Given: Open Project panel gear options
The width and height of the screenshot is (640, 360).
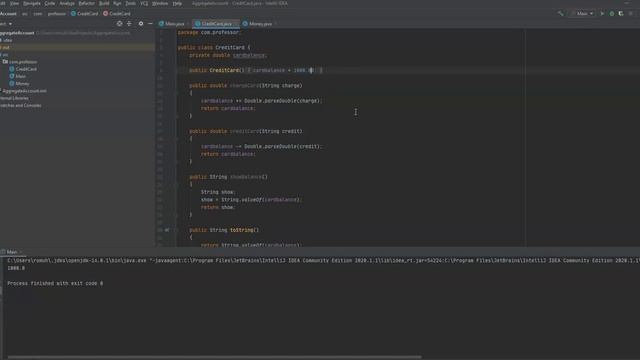Looking at the screenshot, I should pyautogui.click(x=141, y=24).
